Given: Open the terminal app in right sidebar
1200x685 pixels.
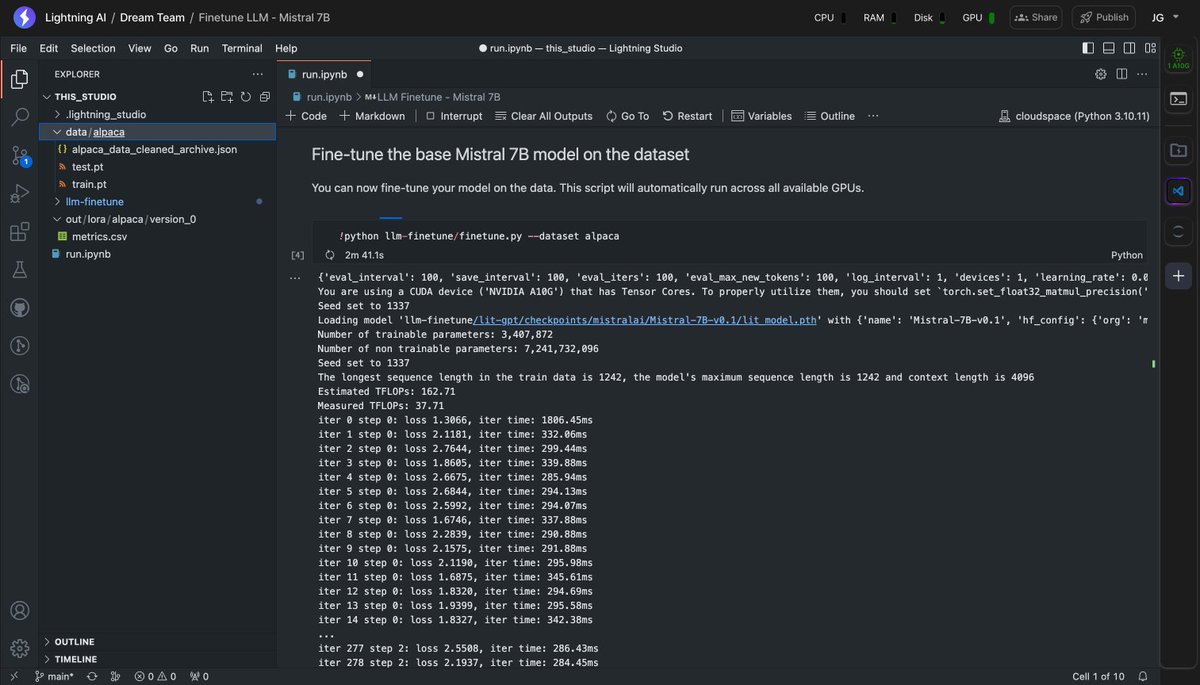Looking at the screenshot, I should pos(1179,98).
